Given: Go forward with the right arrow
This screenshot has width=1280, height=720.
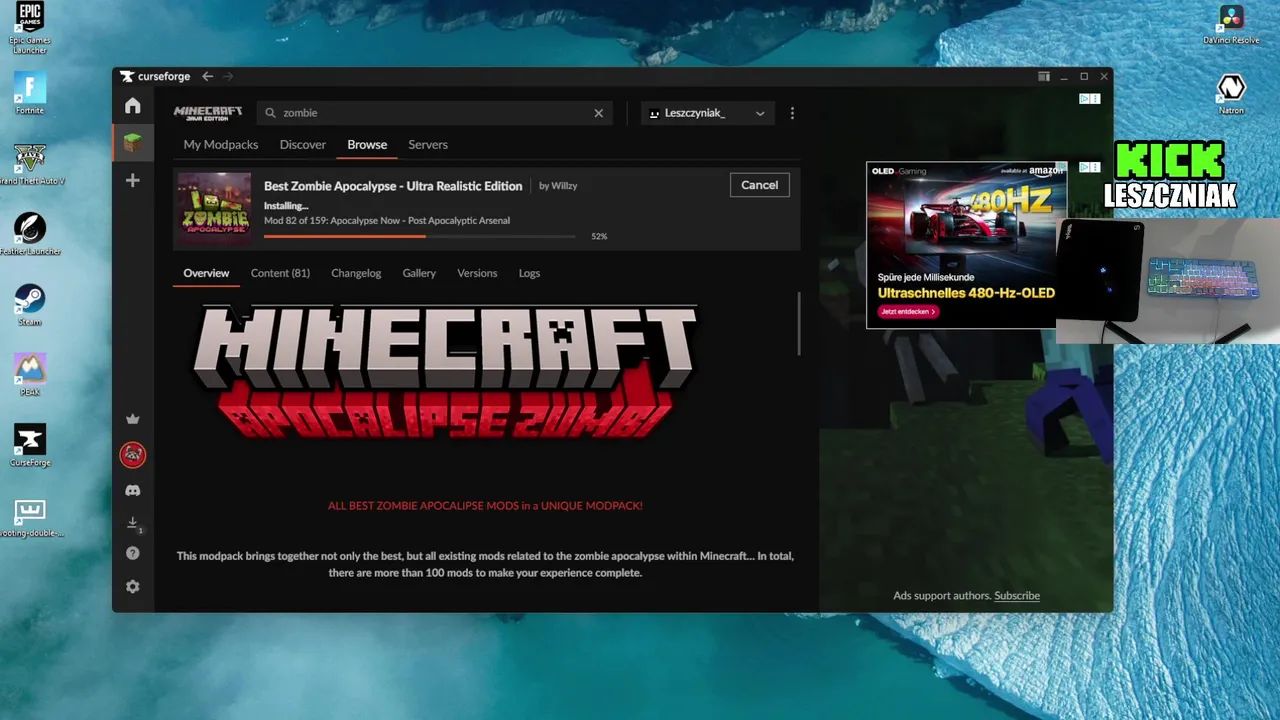Looking at the screenshot, I should point(228,76).
